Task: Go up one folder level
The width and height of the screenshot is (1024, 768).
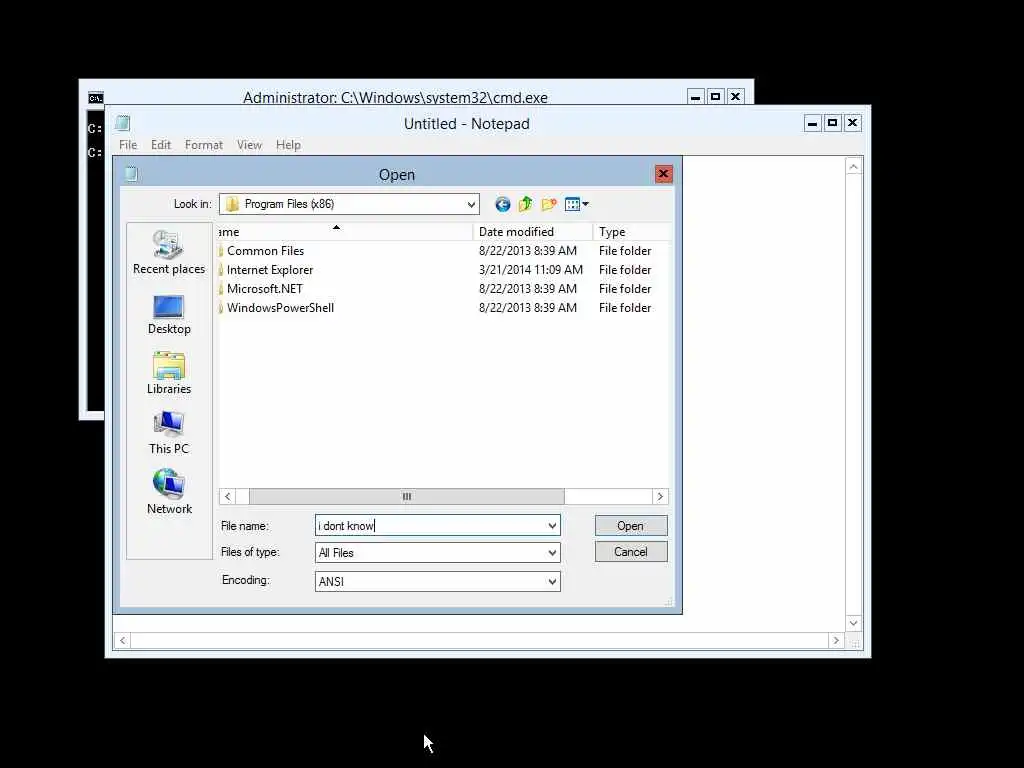Action: 525,204
